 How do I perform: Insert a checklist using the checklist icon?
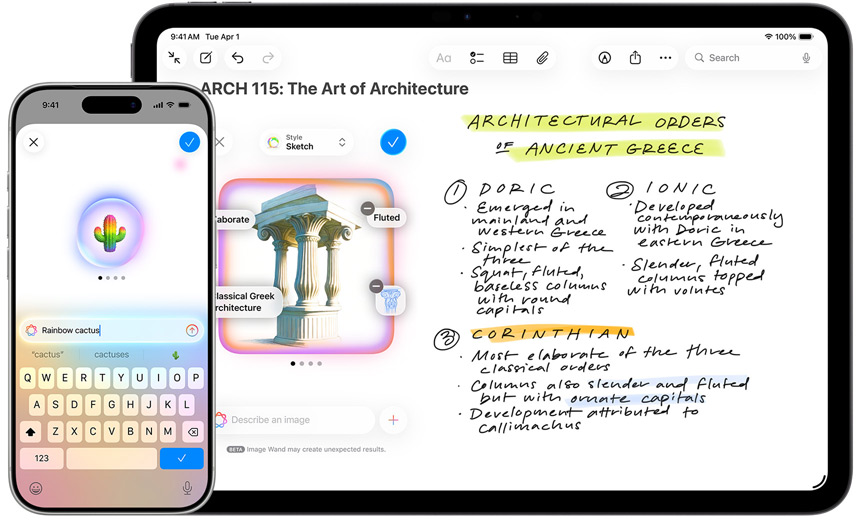coord(477,58)
